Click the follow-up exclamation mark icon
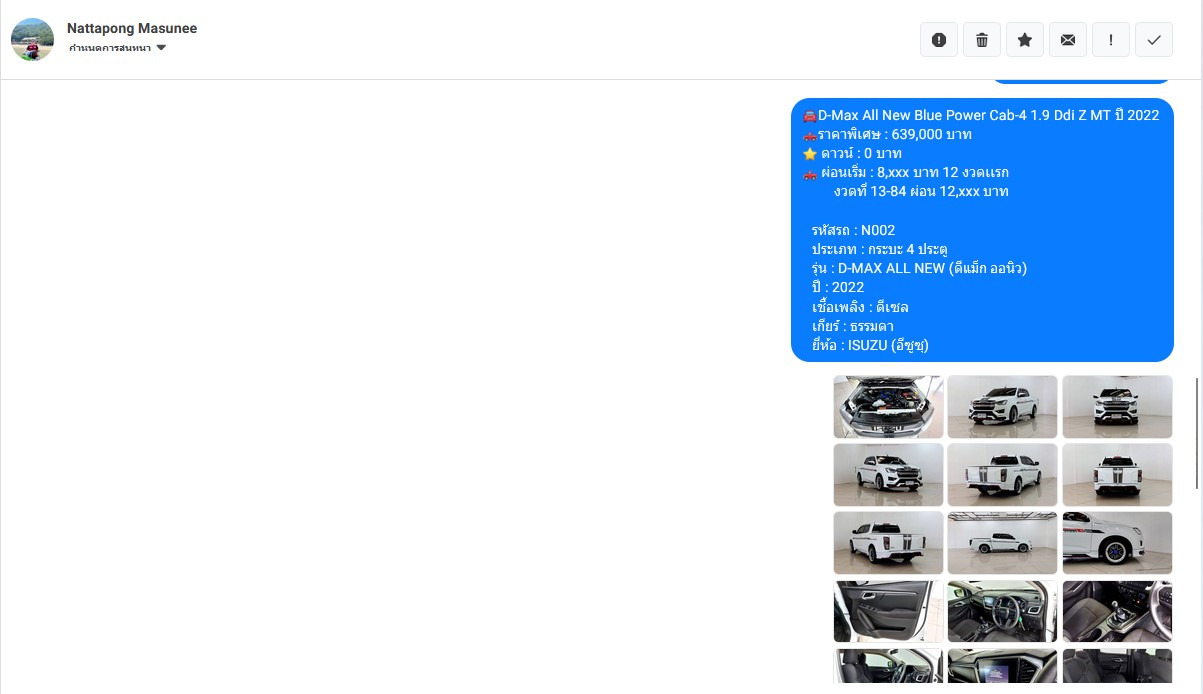The width and height of the screenshot is (1203, 694). [1111, 40]
